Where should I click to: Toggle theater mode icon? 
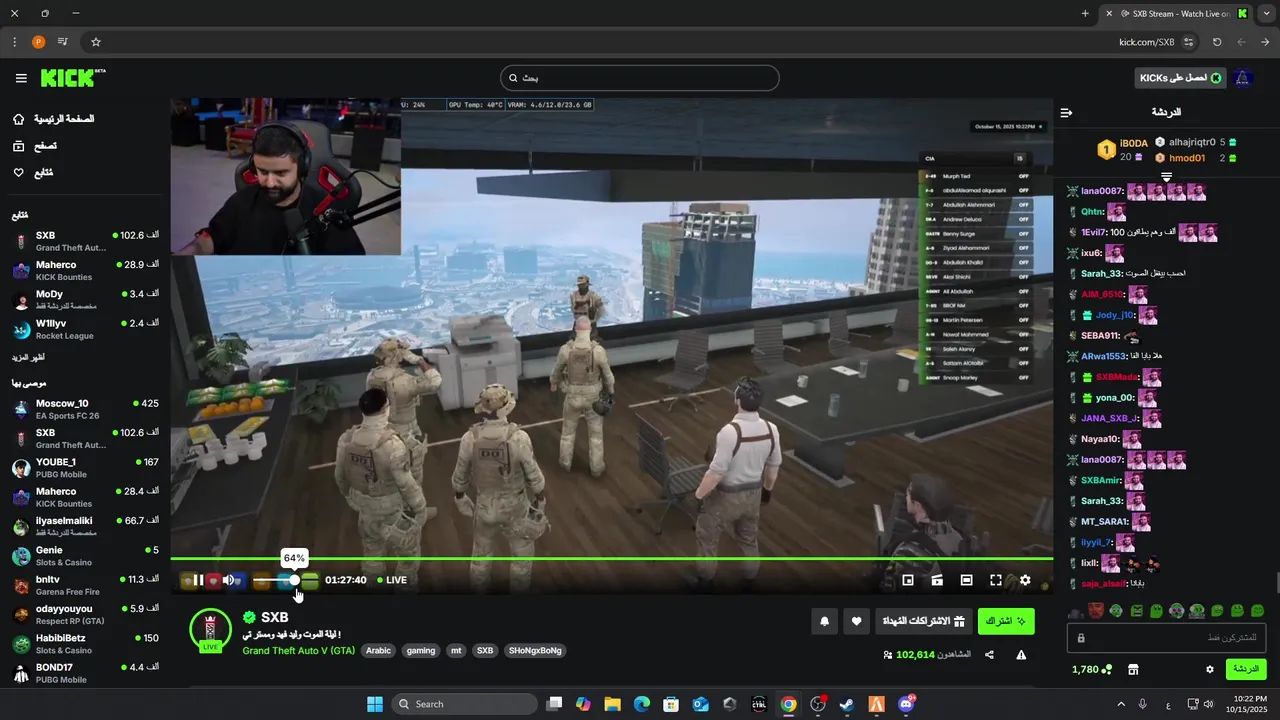coord(966,580)
